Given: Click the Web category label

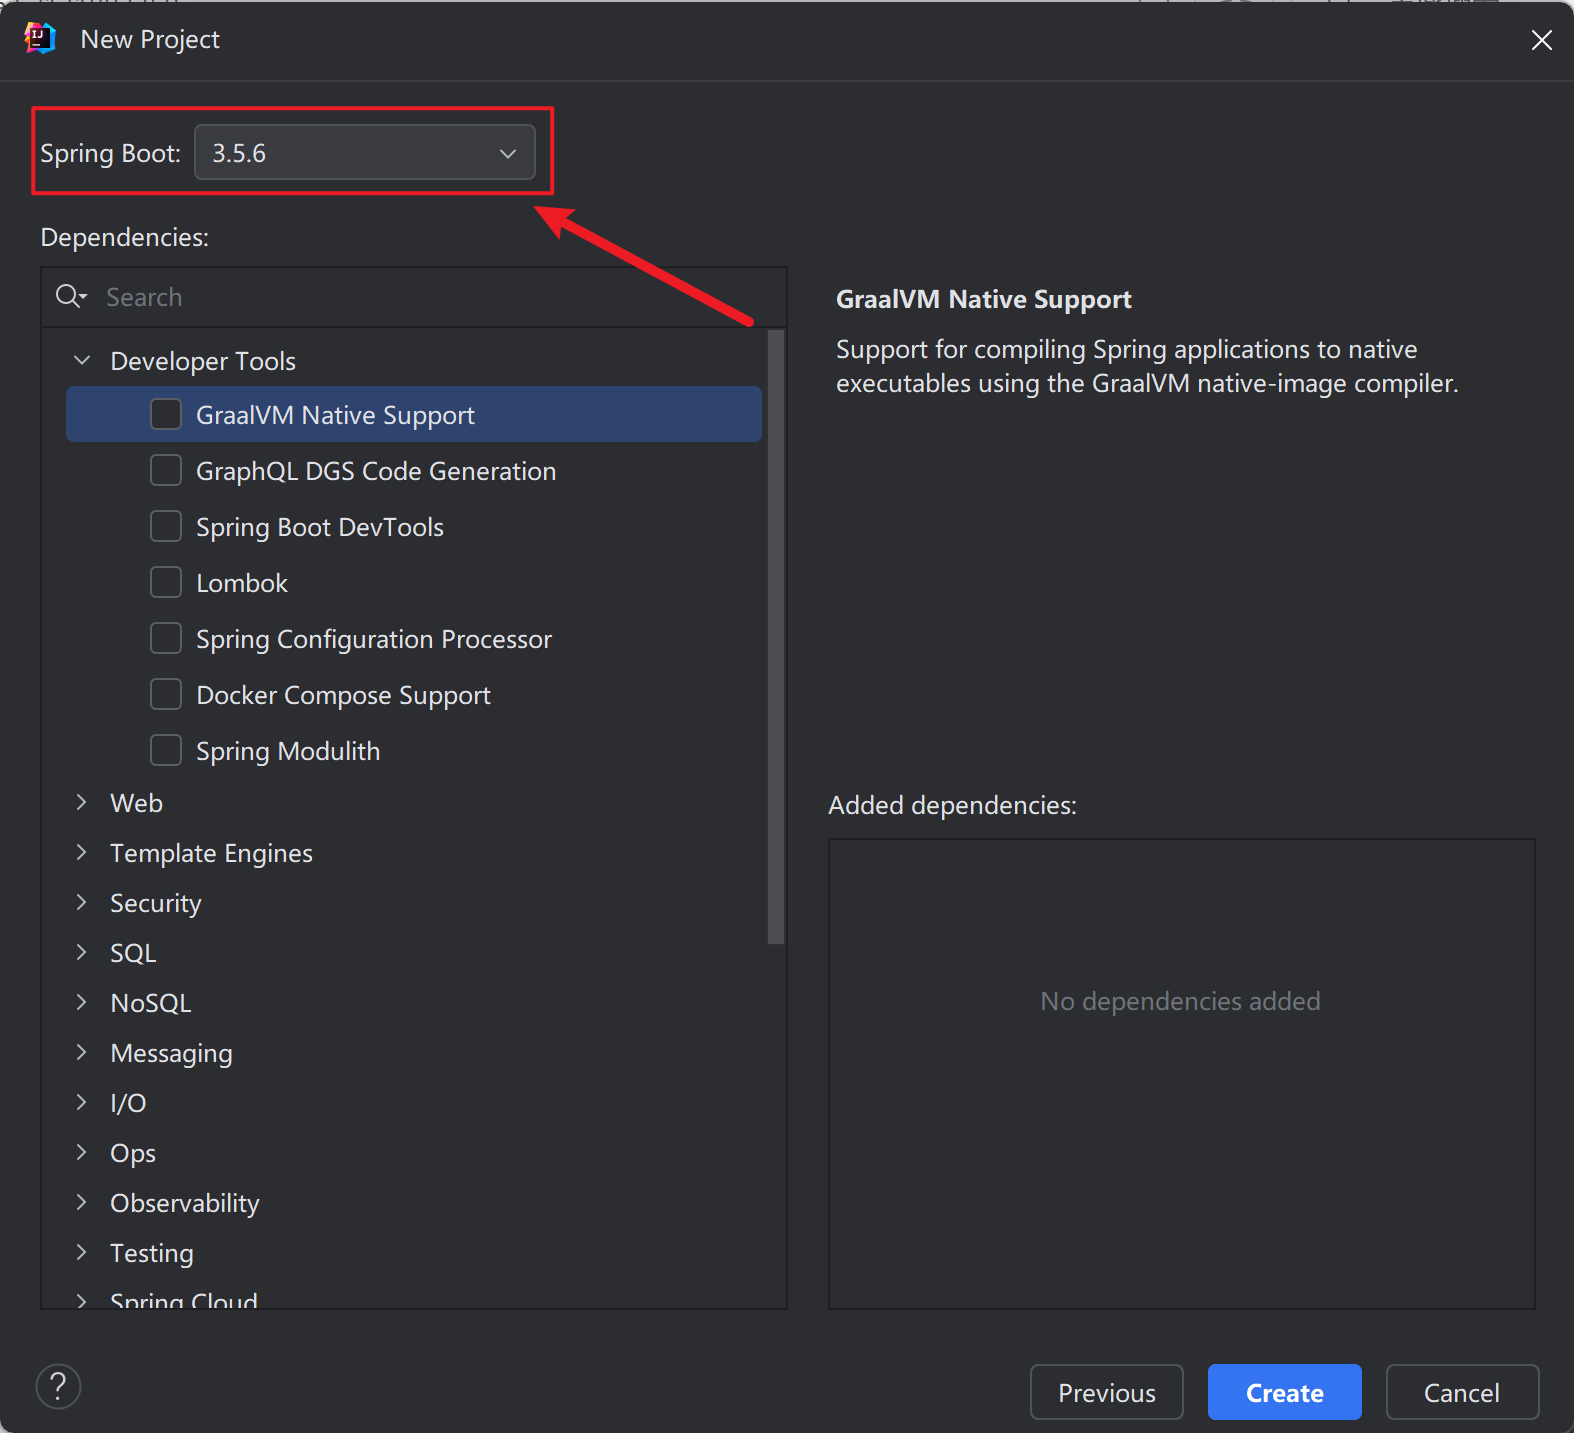Looking at the screenshot, I should pos(136,803).
